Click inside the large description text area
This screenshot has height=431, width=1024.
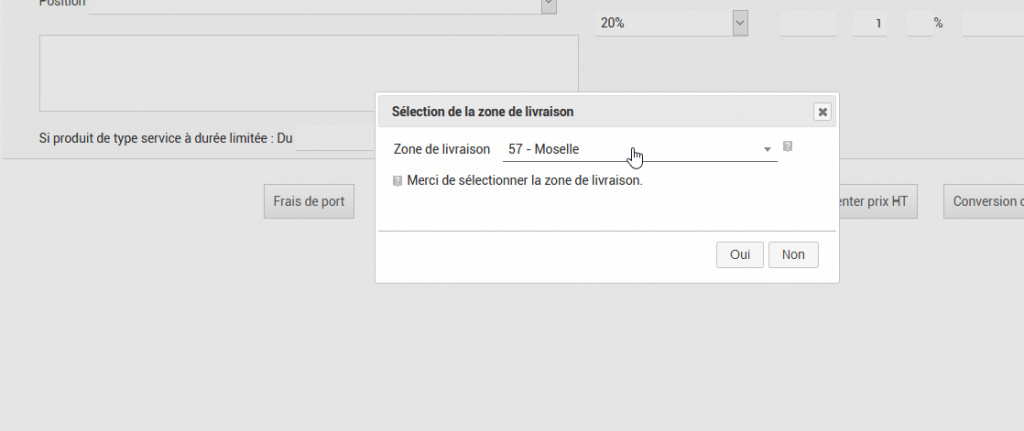coord(308,73)
